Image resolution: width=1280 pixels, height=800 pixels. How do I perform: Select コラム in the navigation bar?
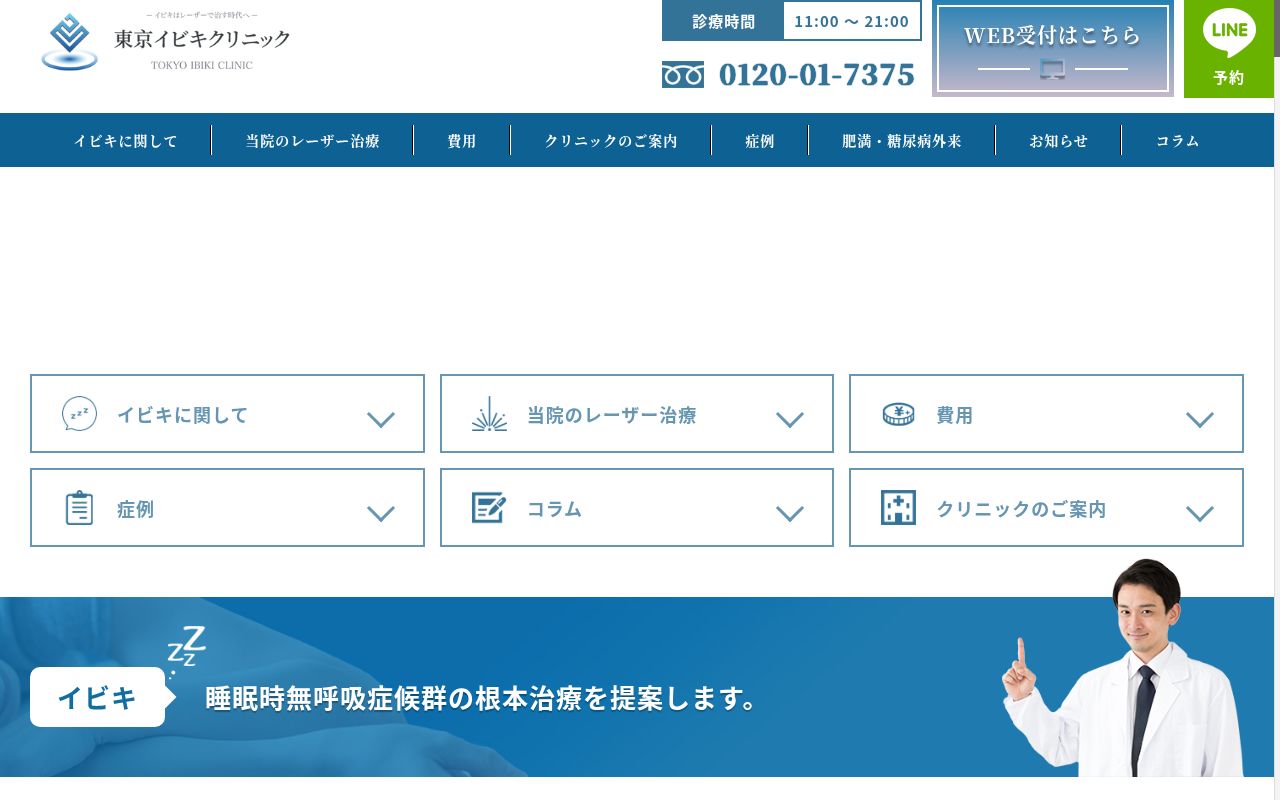point(1178,141)
